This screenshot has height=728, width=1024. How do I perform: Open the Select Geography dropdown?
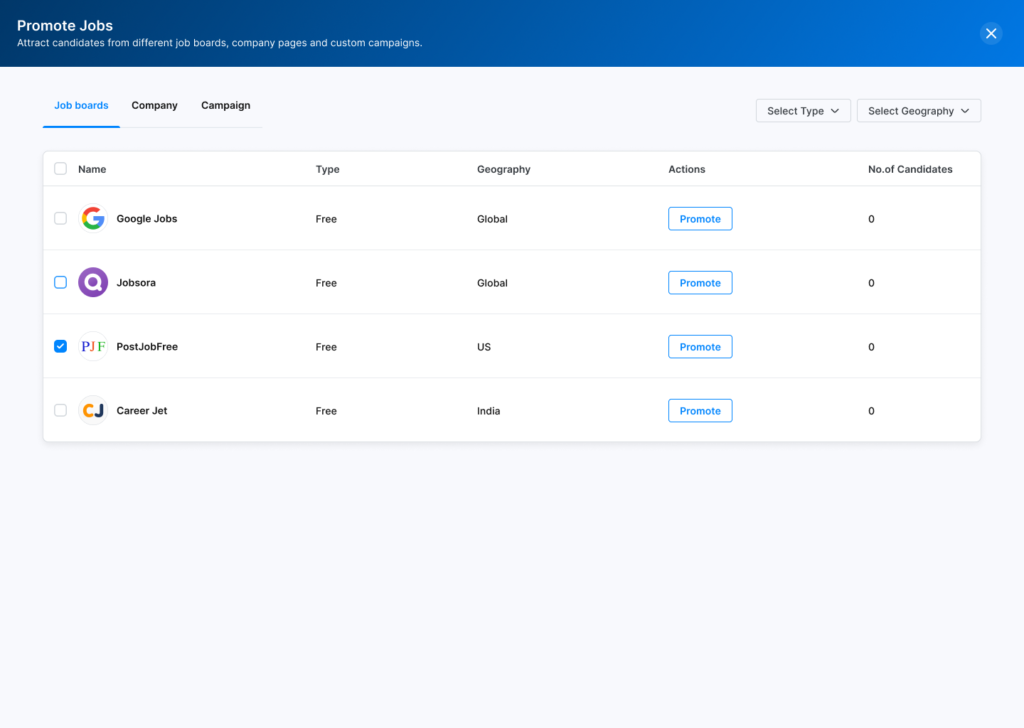tap(918, 110)
